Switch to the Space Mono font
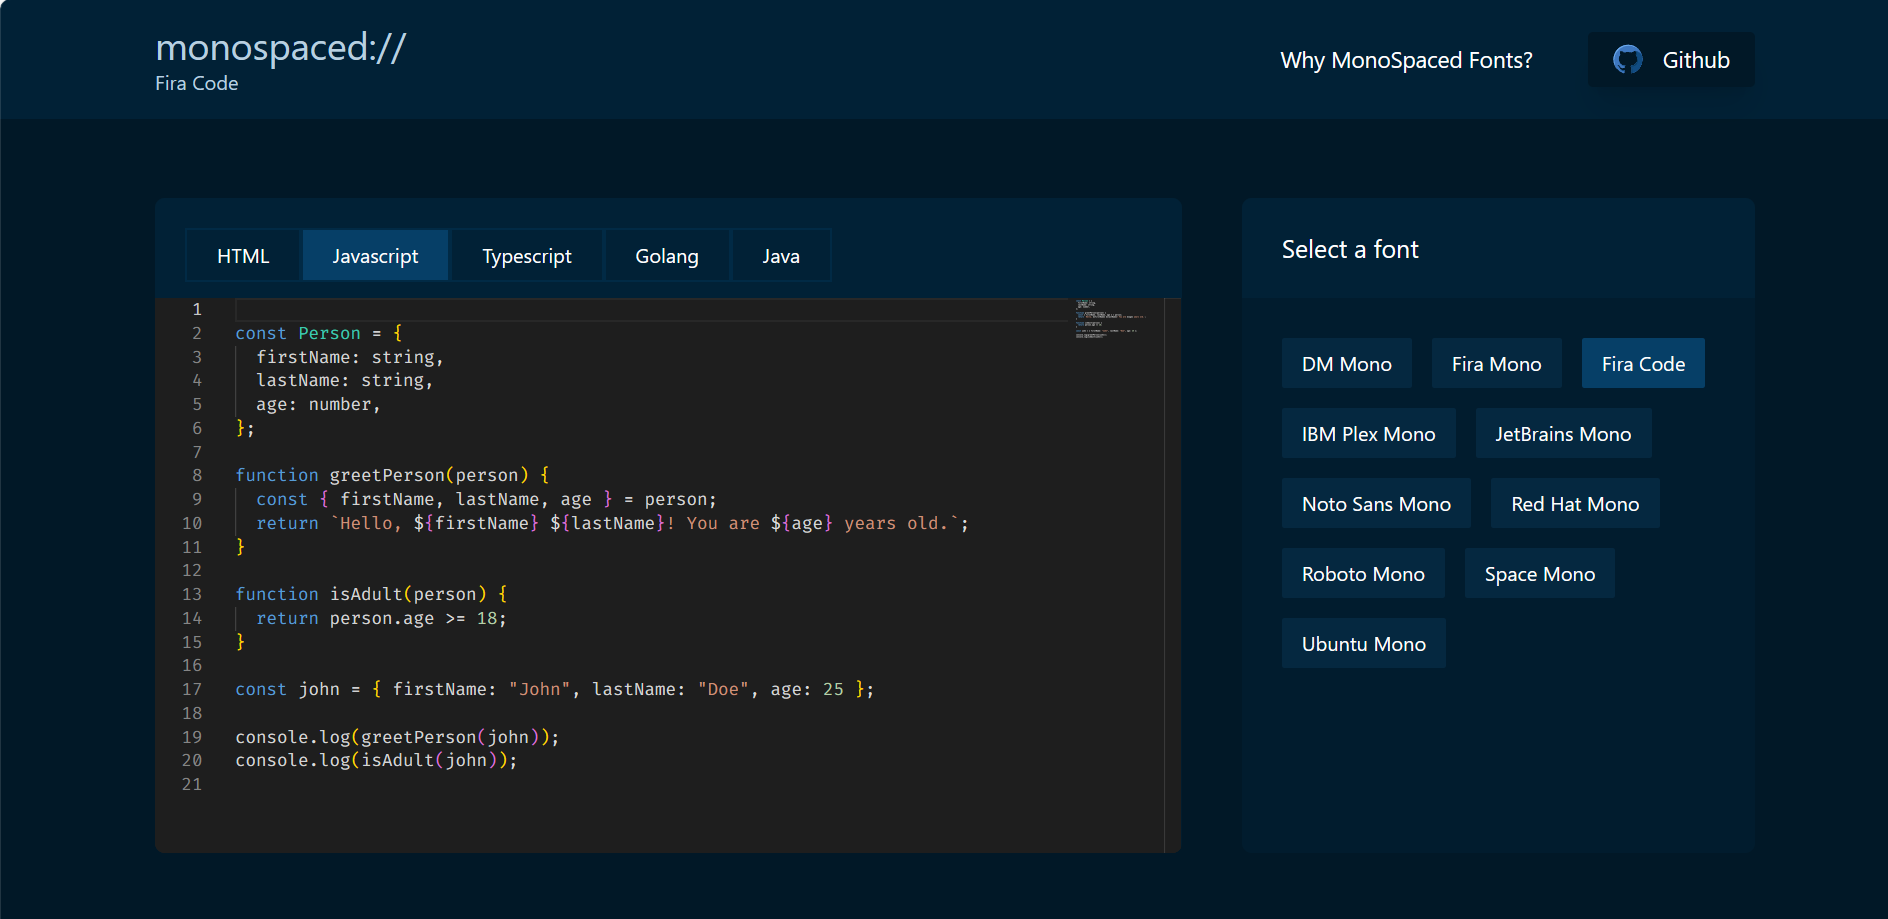Screen dimensions: 1888x919 tap(1539, 574)
